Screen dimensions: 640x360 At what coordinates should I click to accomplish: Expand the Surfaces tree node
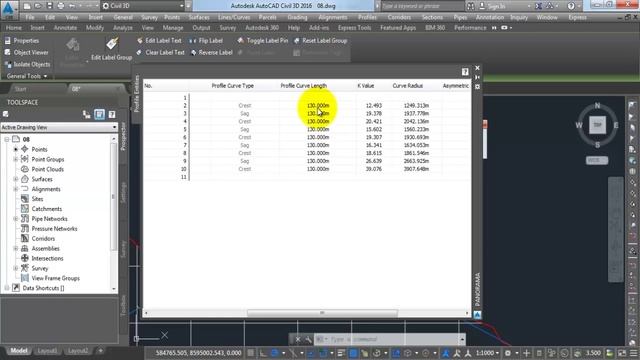pyautogui.click(x=16, y=179)
